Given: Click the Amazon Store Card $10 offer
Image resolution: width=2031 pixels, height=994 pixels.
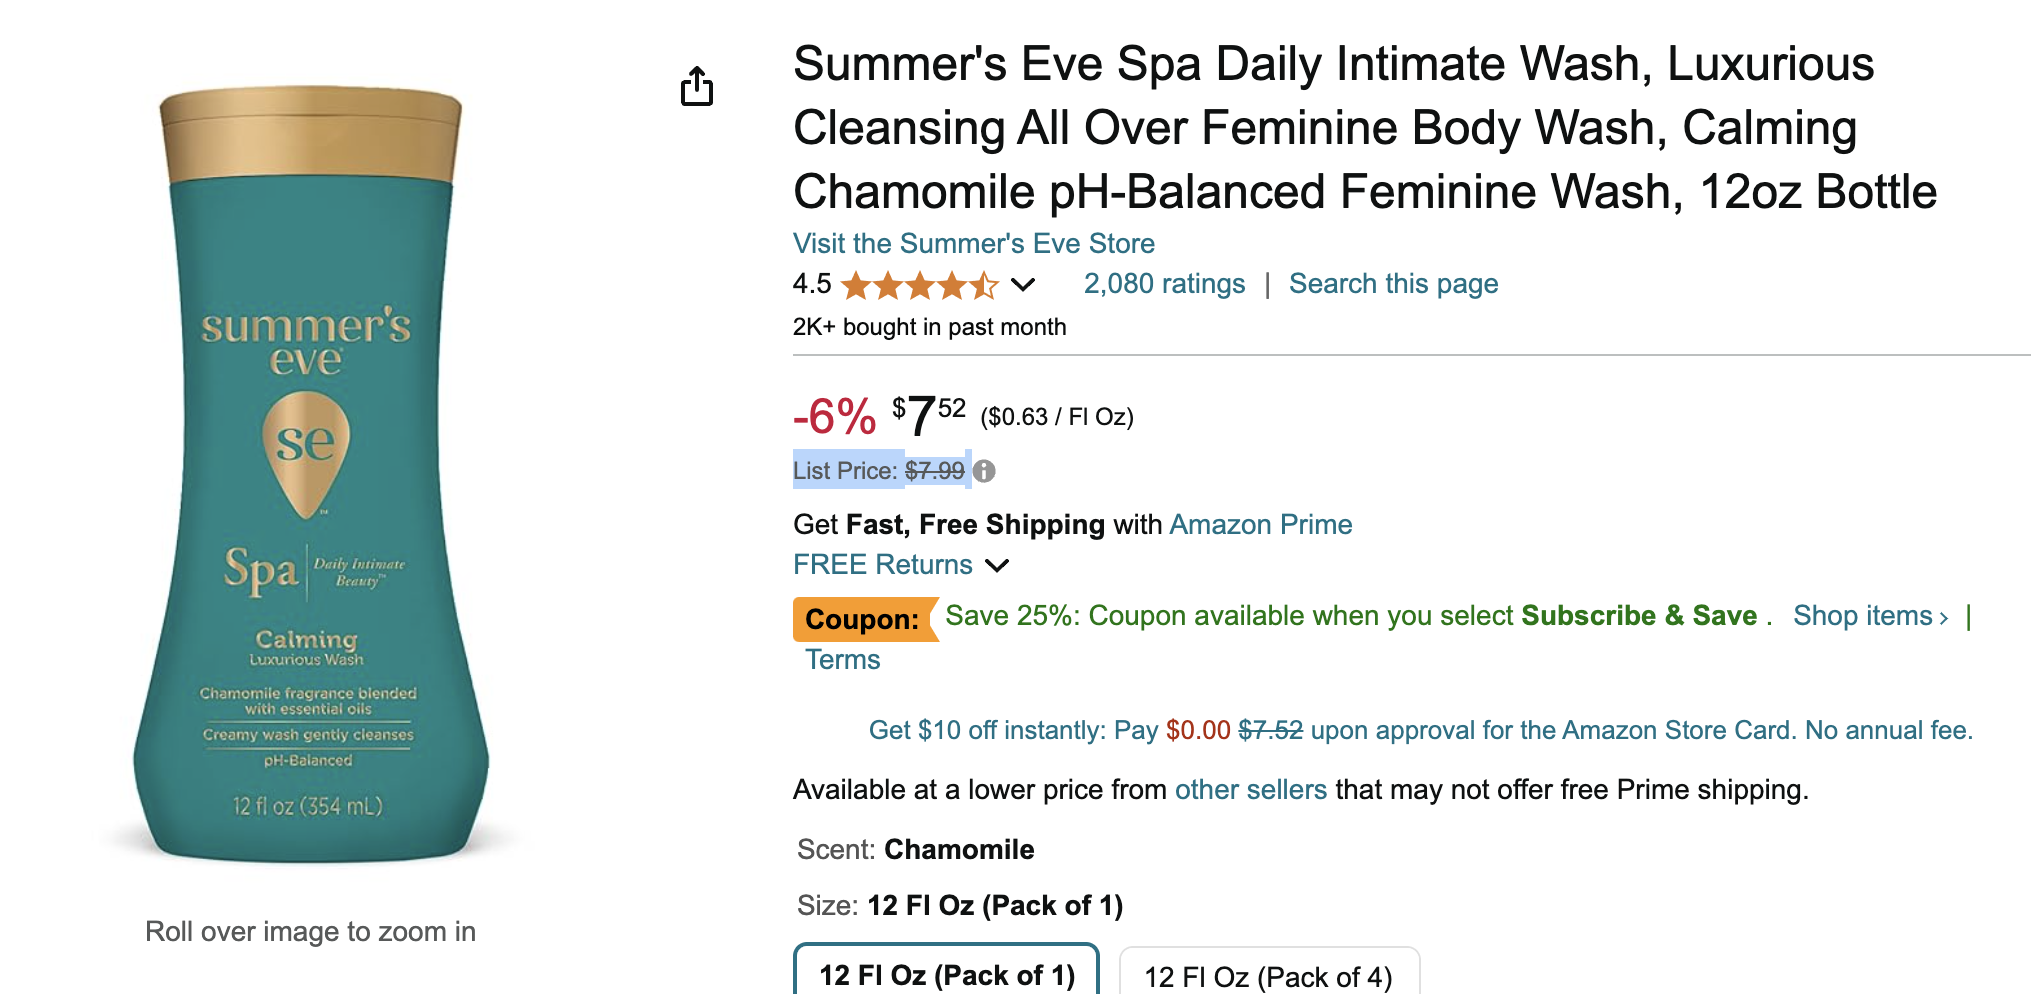Looking at the screenshot, I should pos(1420,730).
